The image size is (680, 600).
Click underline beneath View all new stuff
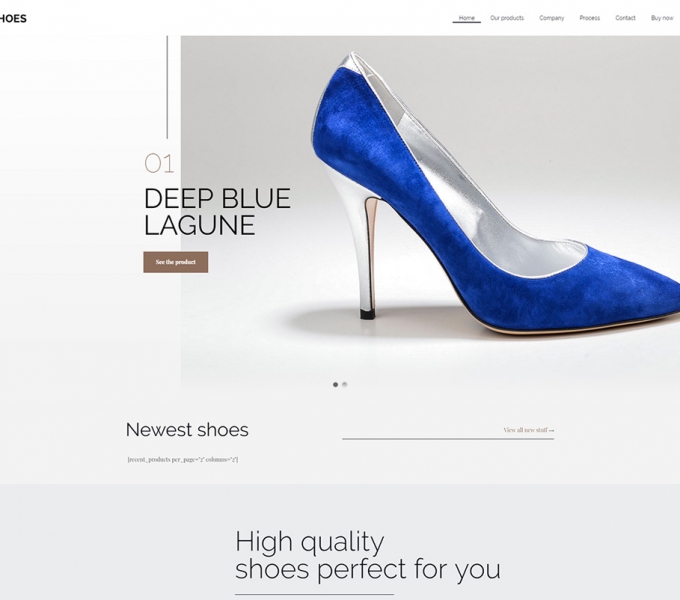[x=448, y=439]
